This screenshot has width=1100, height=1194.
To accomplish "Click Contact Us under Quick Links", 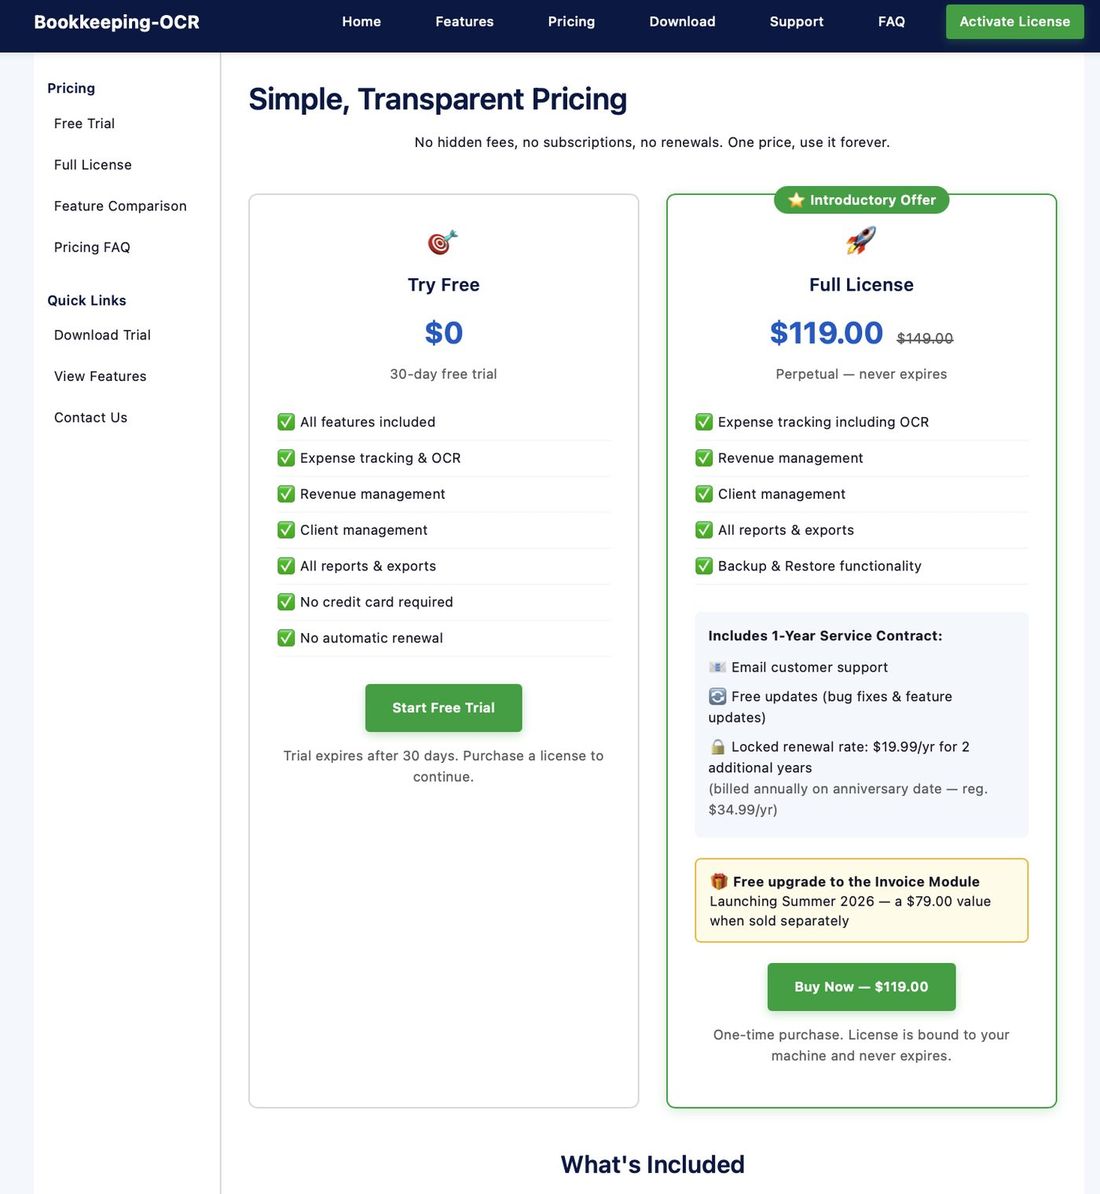I will (90, 417).
